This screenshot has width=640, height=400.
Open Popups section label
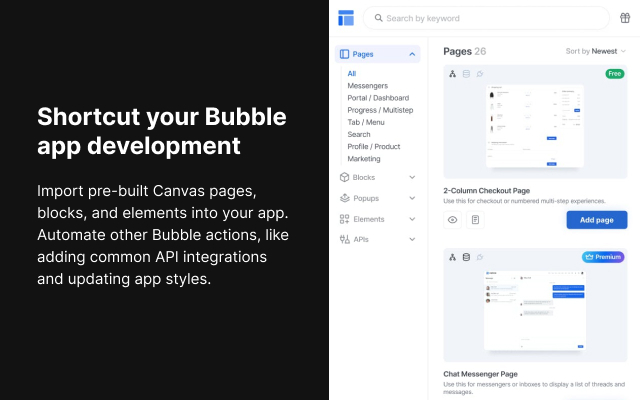366,198
